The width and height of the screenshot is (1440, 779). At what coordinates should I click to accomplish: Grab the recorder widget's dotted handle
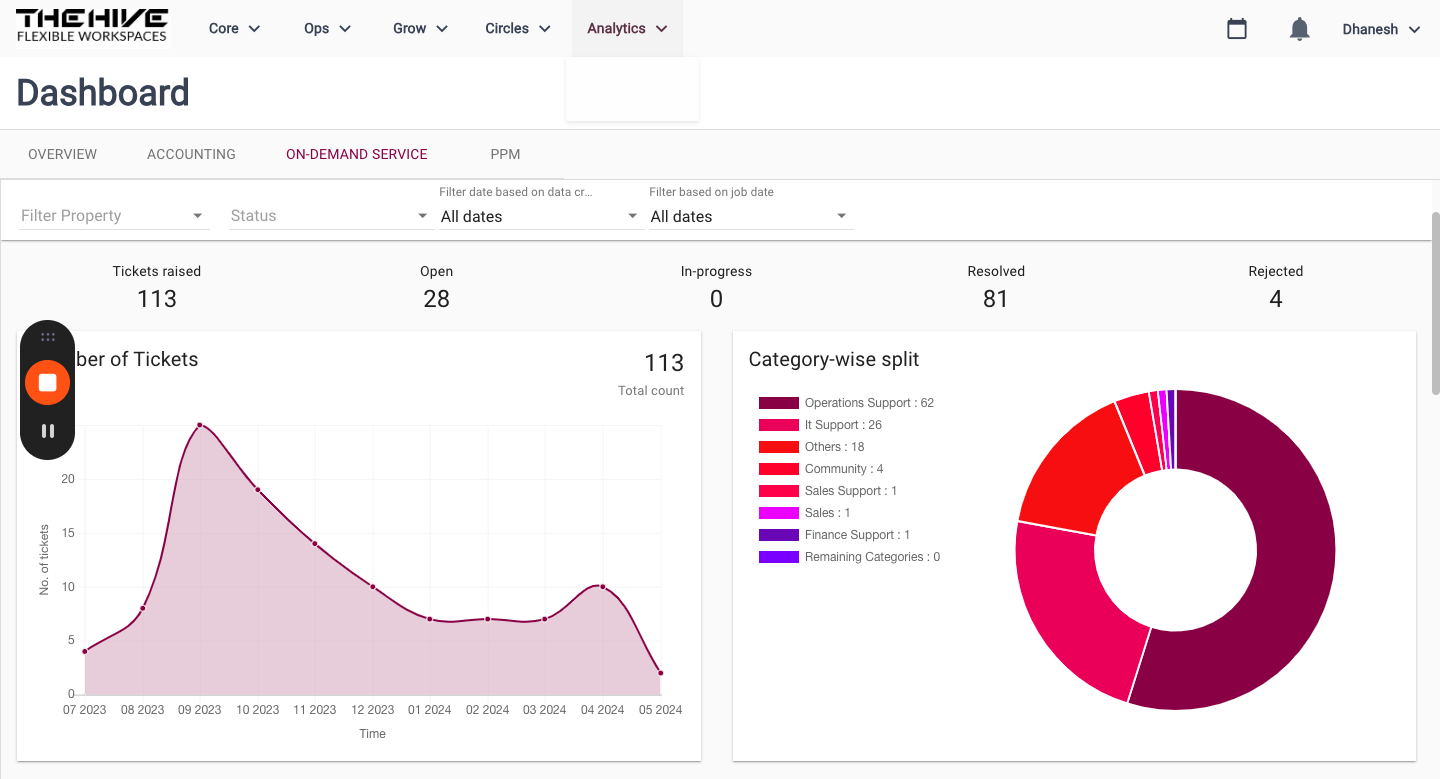(47, 338)
